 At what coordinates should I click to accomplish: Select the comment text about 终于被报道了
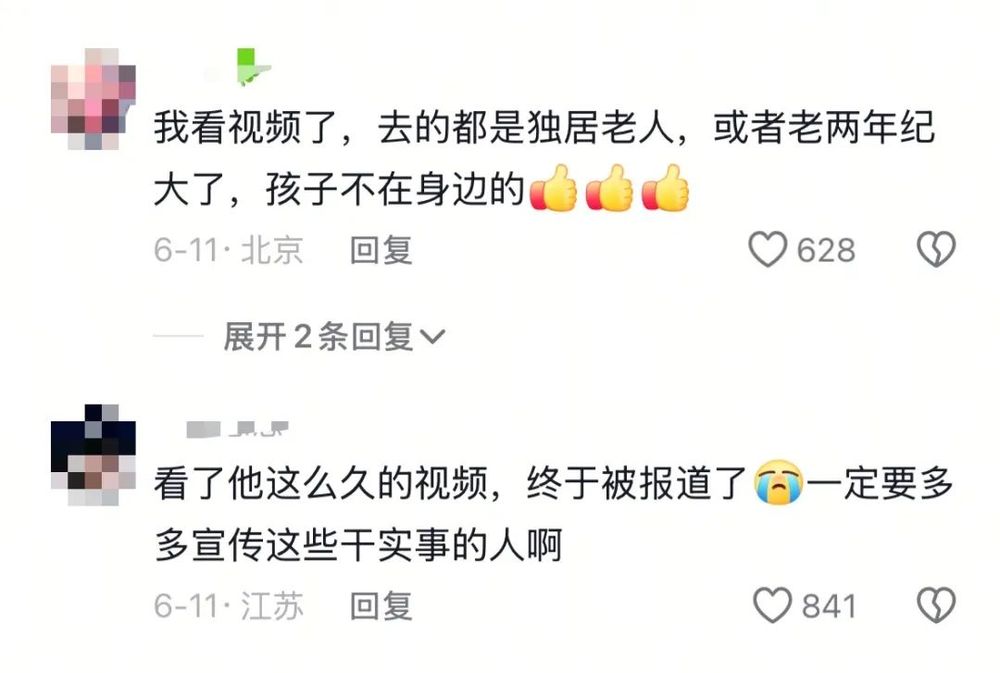tap(553, 514)
